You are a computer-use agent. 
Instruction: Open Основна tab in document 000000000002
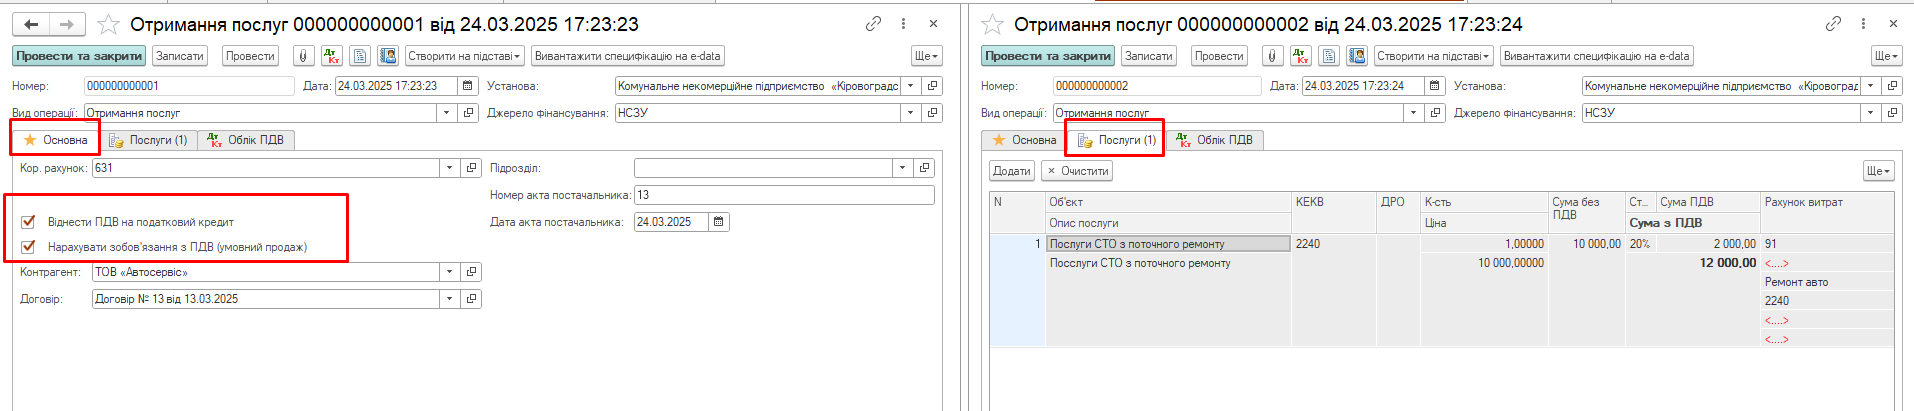pyautogui.click(x=1023, y=140)
